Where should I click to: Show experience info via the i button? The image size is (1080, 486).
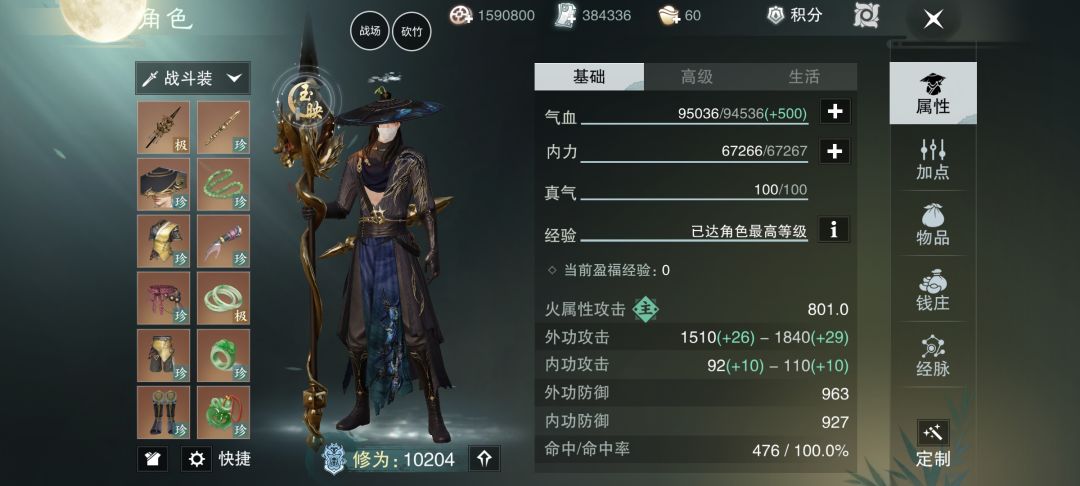pos(834,229)
